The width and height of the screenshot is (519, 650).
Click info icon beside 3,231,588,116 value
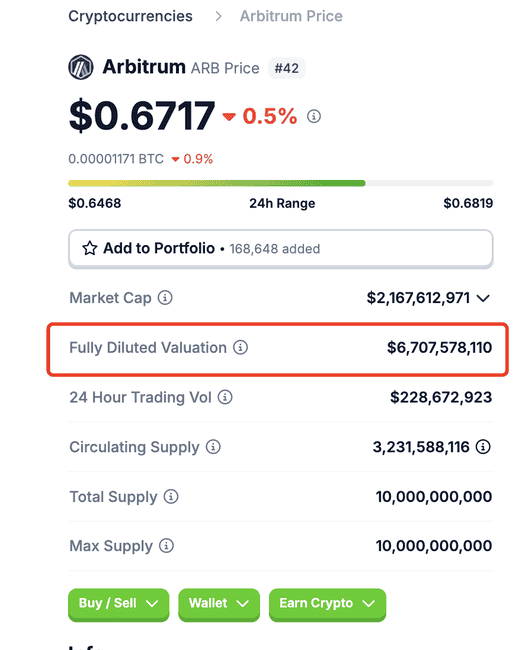click(x=483, y=447)
